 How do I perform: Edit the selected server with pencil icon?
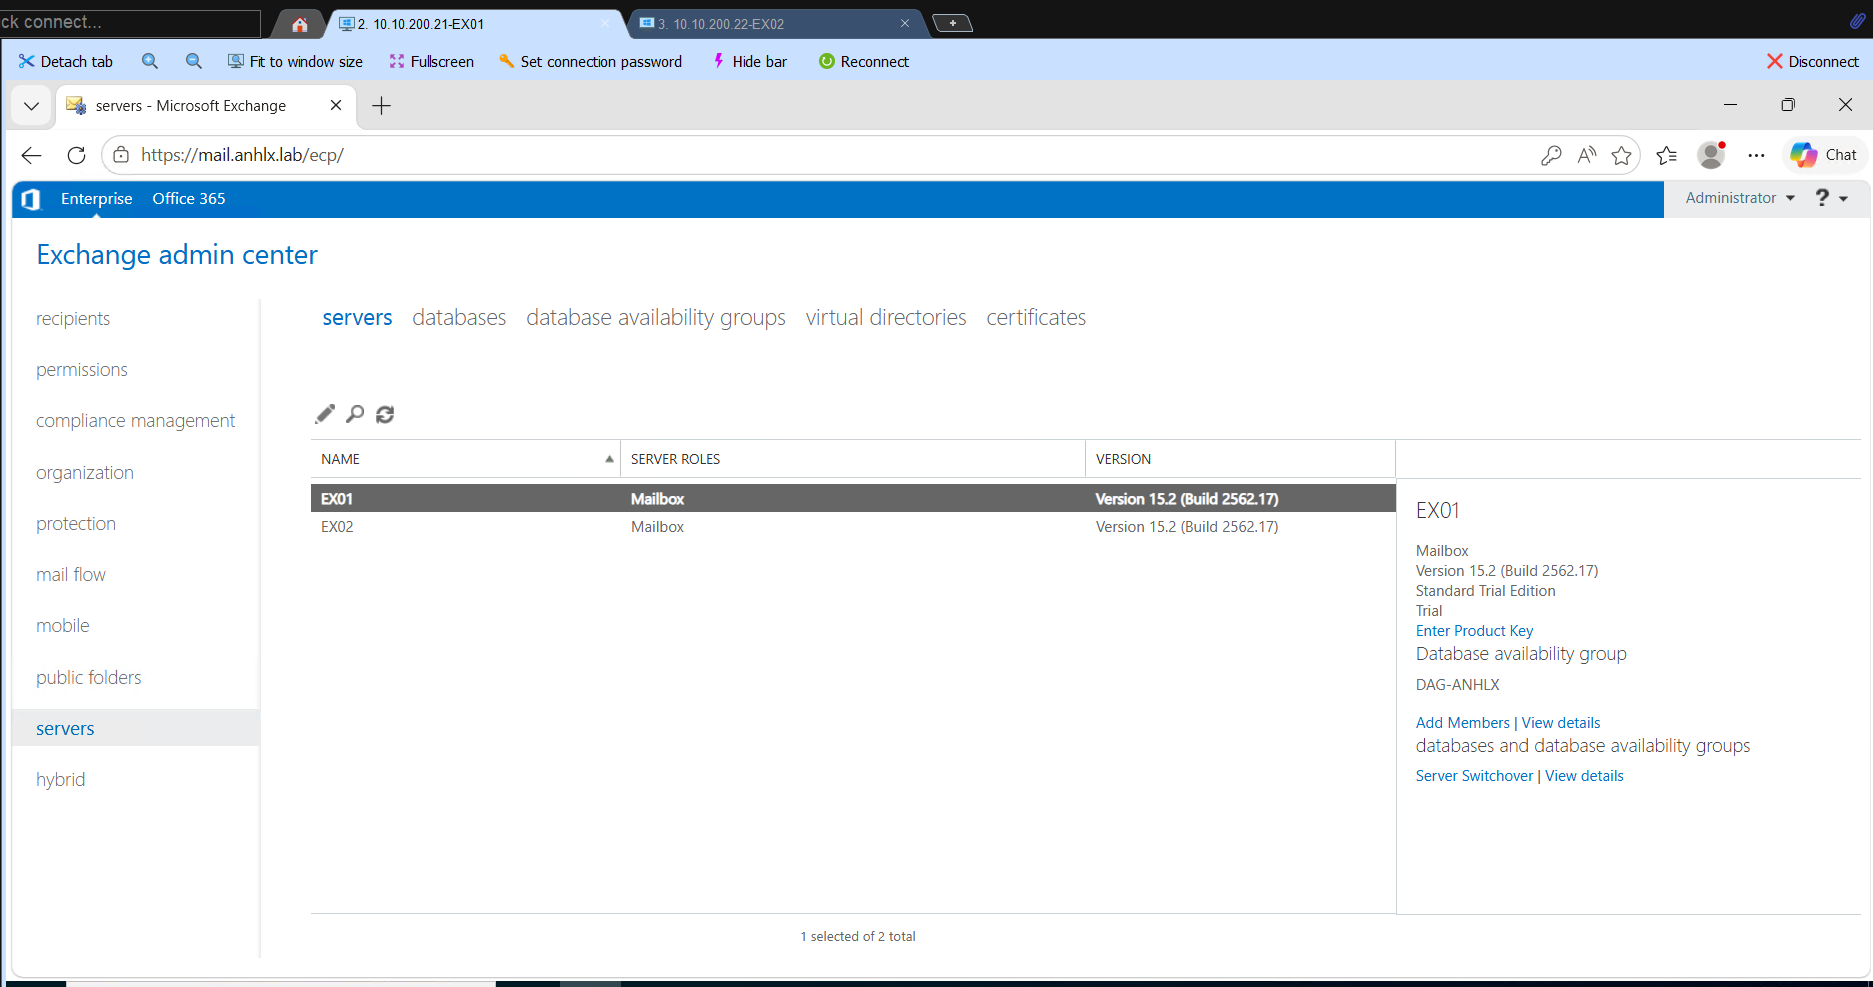pos(325,414)
